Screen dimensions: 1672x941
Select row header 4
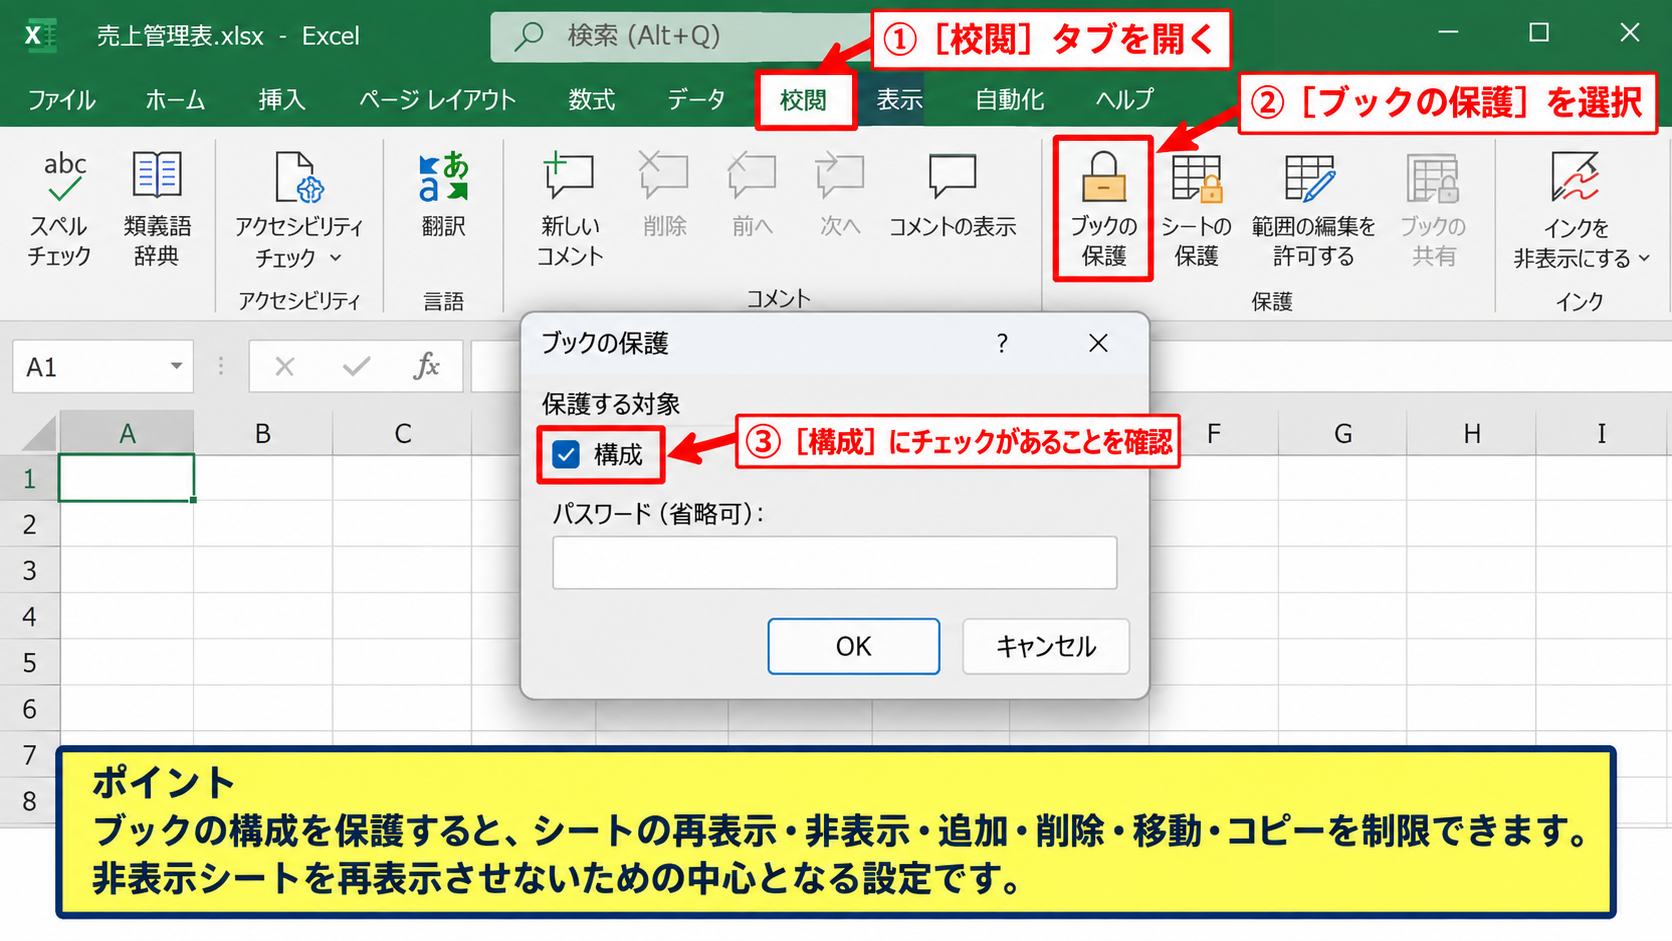(x=30, y=616)
